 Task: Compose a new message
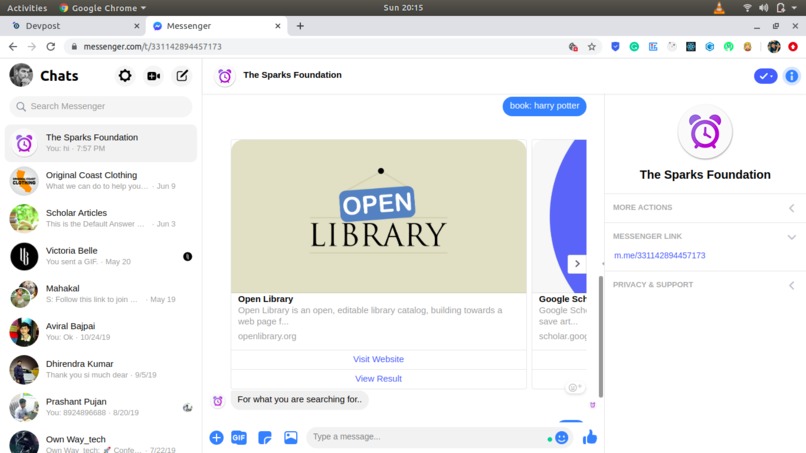[182, 76]
